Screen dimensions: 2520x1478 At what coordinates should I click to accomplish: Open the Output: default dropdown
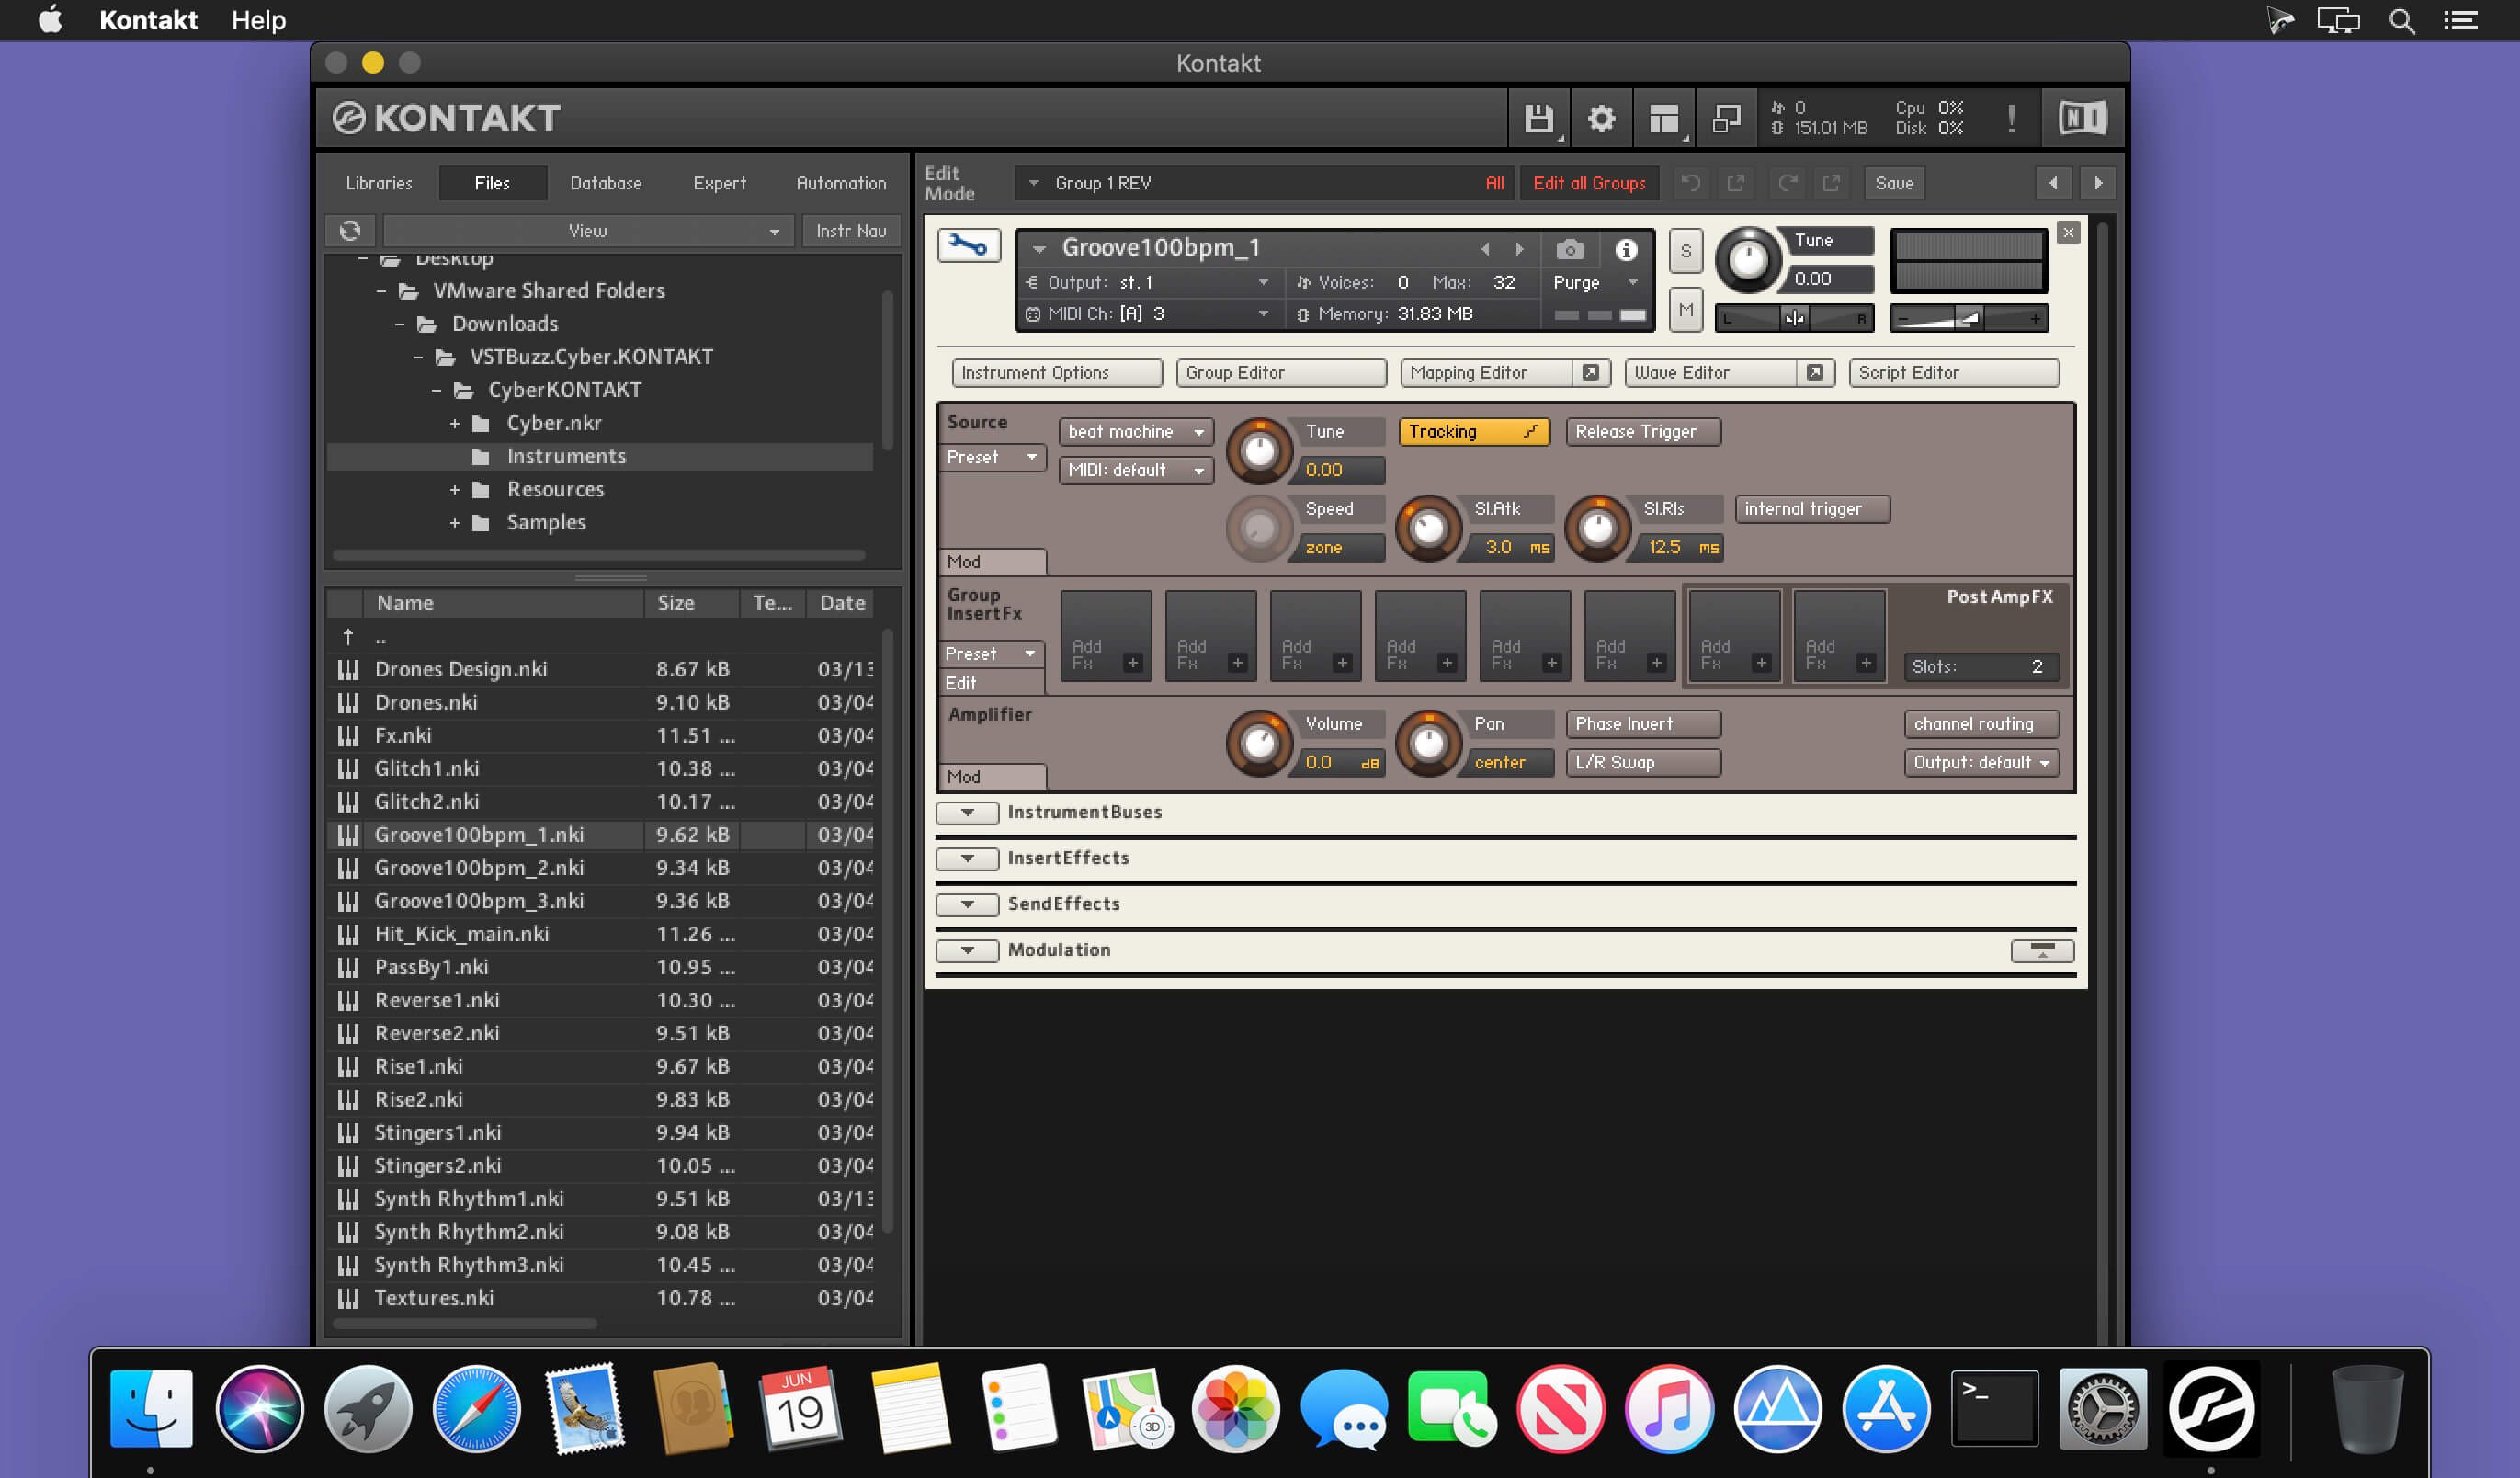[x=1981, y=763]
